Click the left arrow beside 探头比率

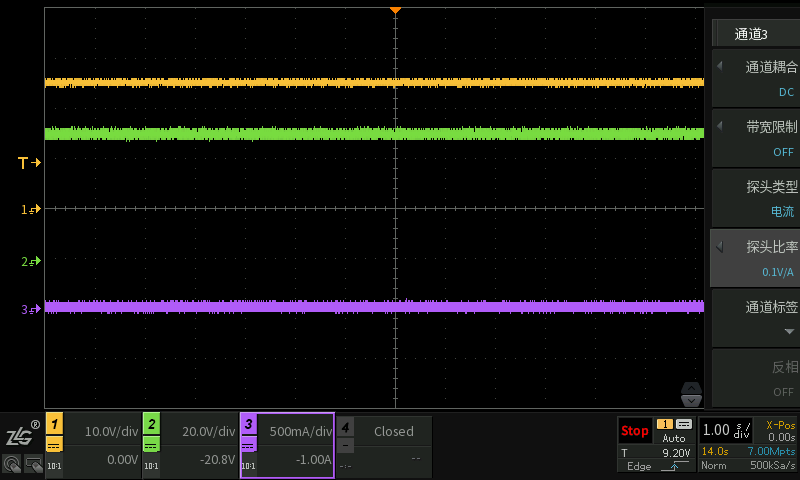(x=719, y=247)
